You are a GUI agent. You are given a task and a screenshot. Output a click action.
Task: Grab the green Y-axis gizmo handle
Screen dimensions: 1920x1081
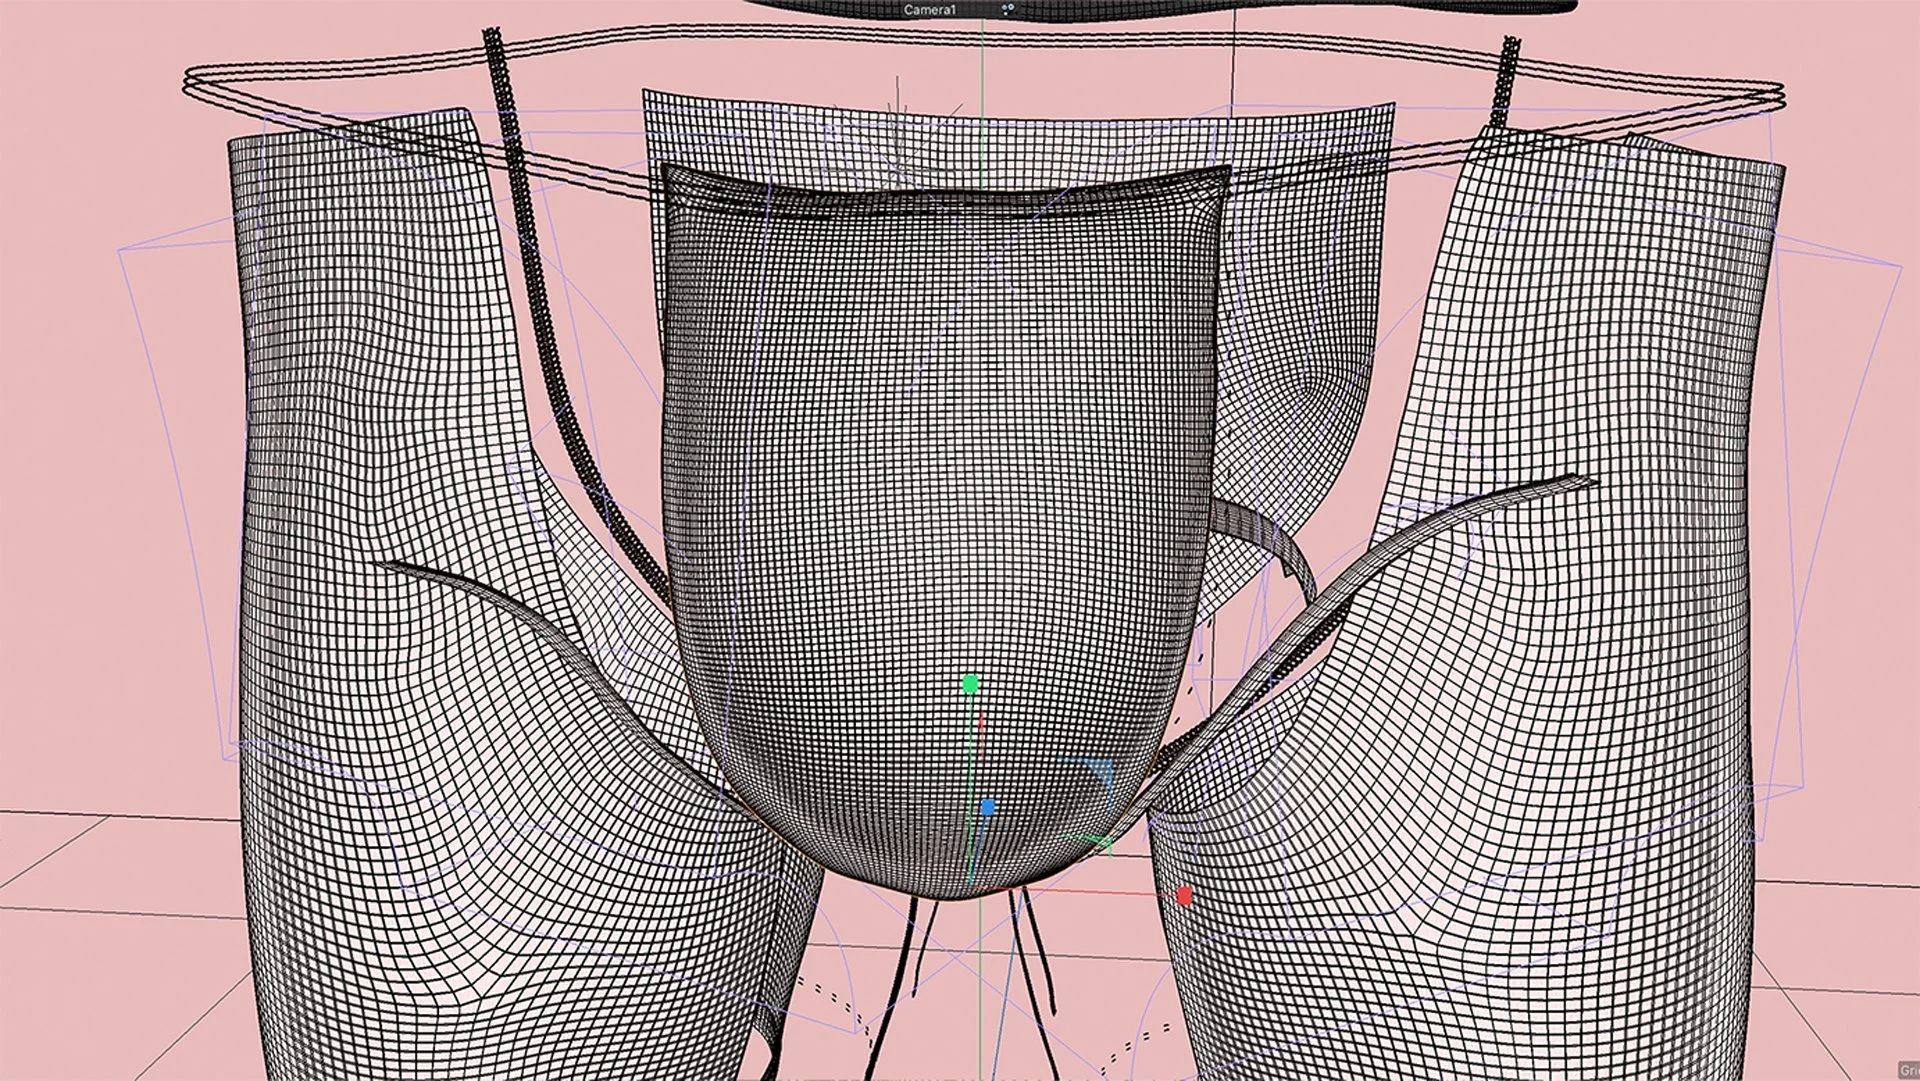point(969,685)
